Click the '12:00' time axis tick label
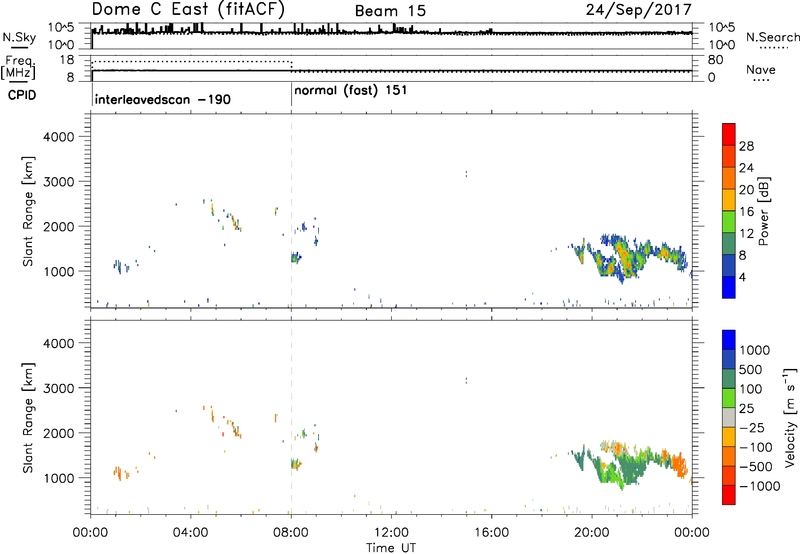800x554 pixels. (x=391, y=533)
